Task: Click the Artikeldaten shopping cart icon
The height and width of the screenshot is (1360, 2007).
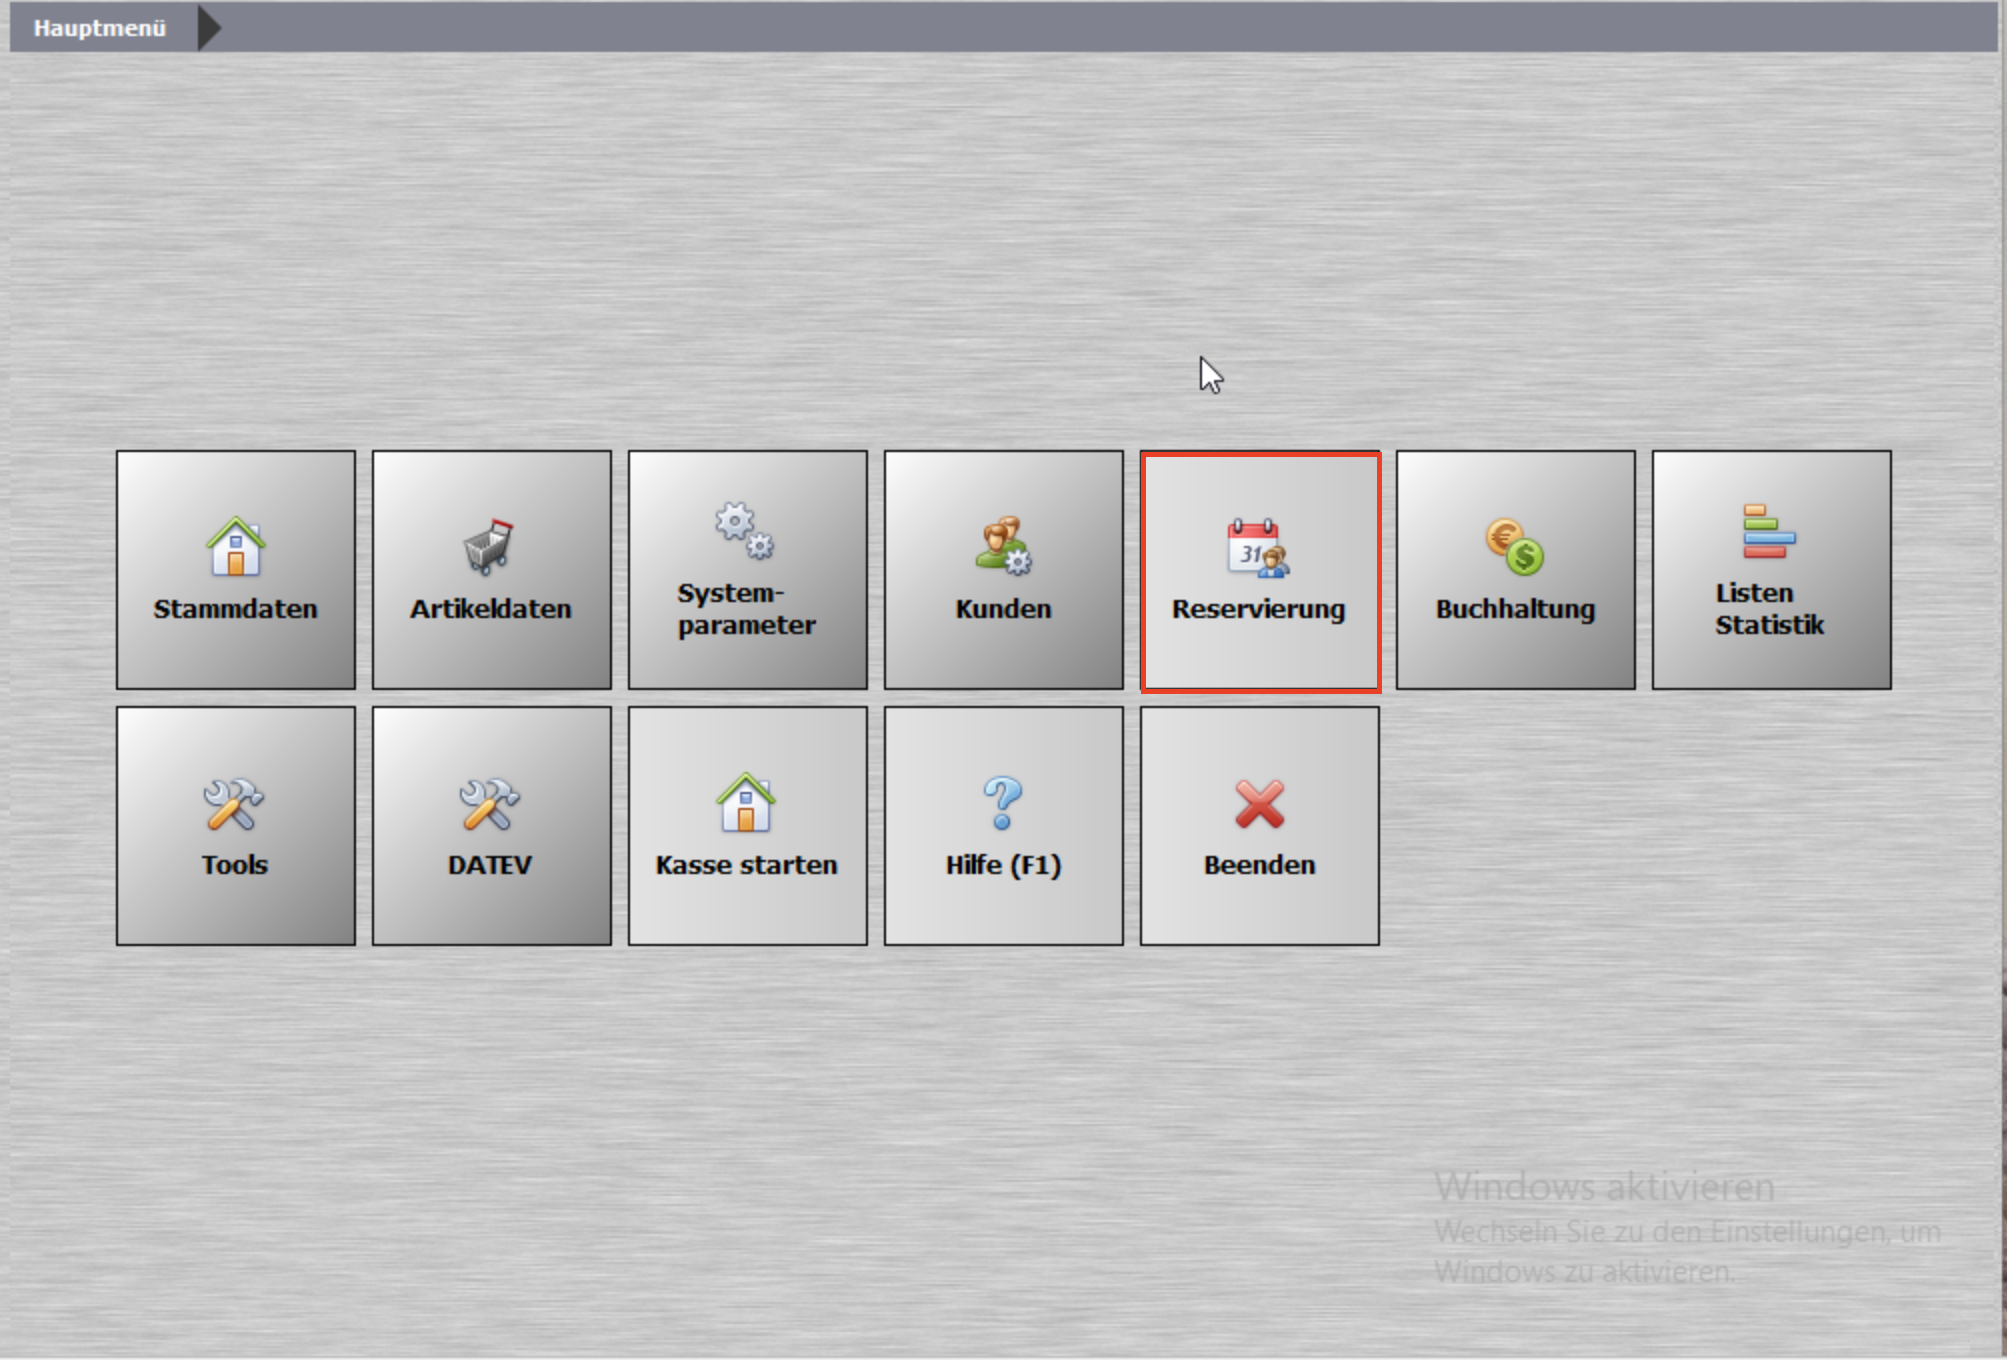Action: coord(489,546)
